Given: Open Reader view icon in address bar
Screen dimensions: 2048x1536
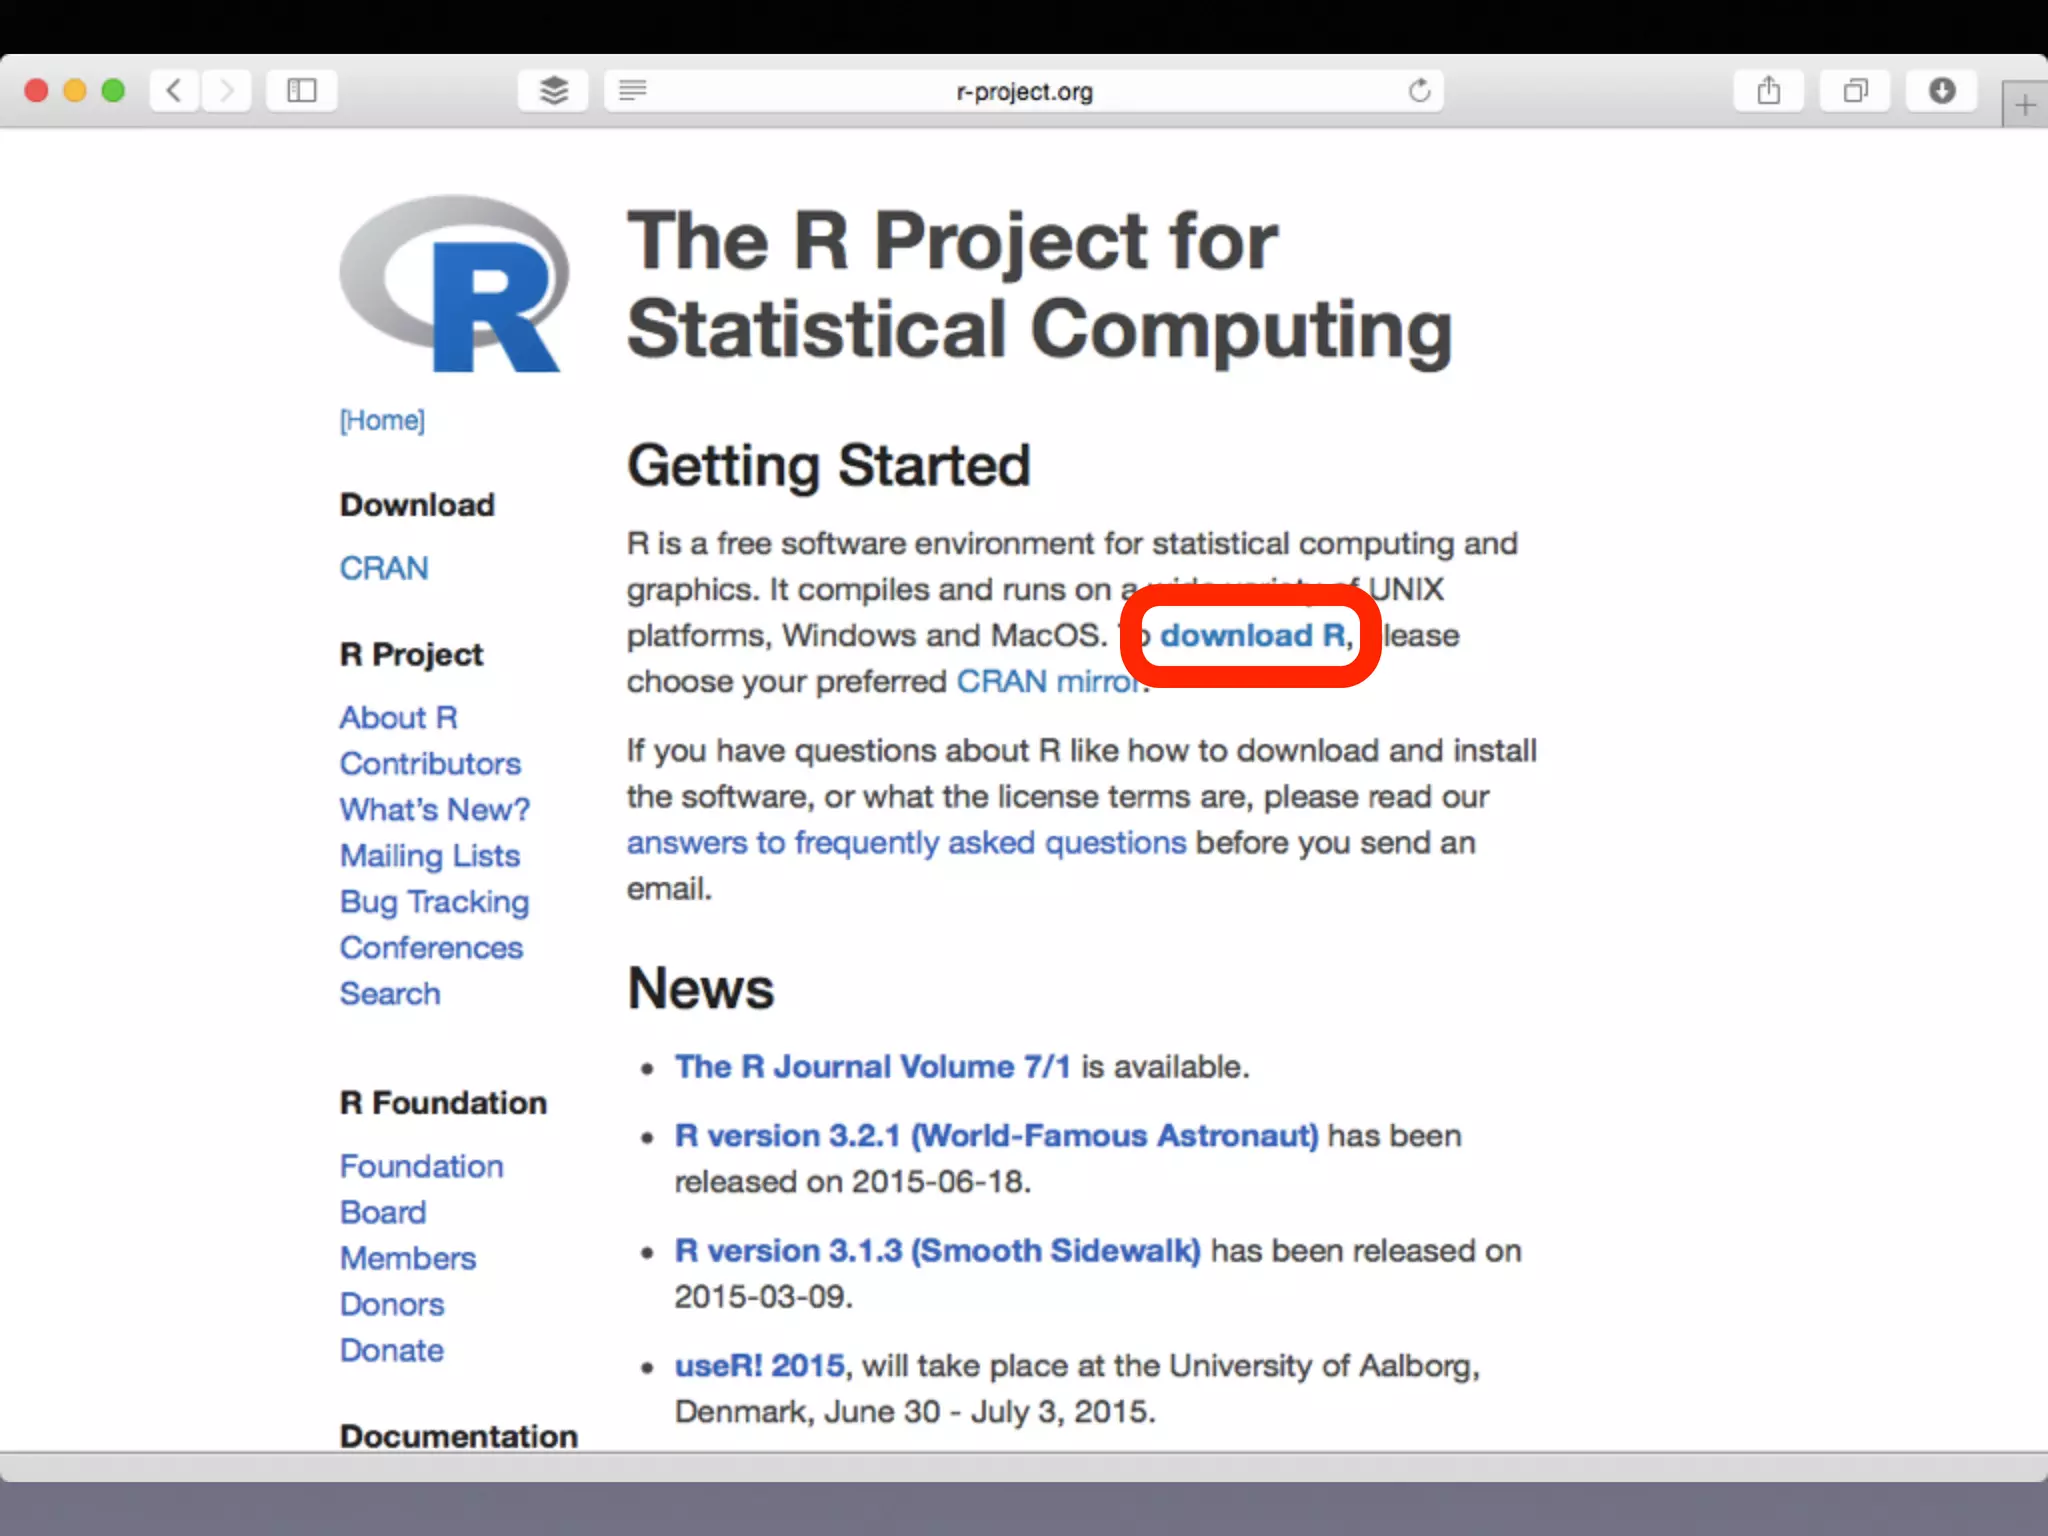Looking at the screenshot, I should point(633,91).
